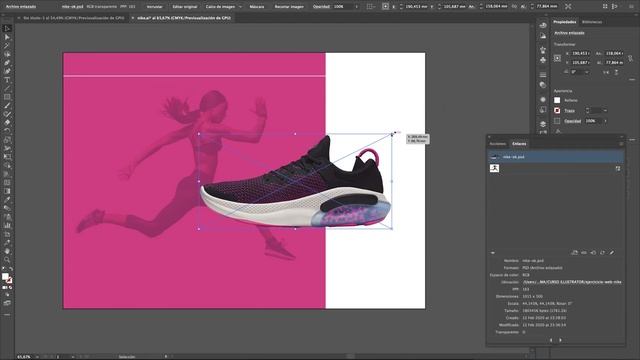640x360 pixels.
Task: Select nike-ok.psd row in Enlaces panel
Action: coord(556,157)
